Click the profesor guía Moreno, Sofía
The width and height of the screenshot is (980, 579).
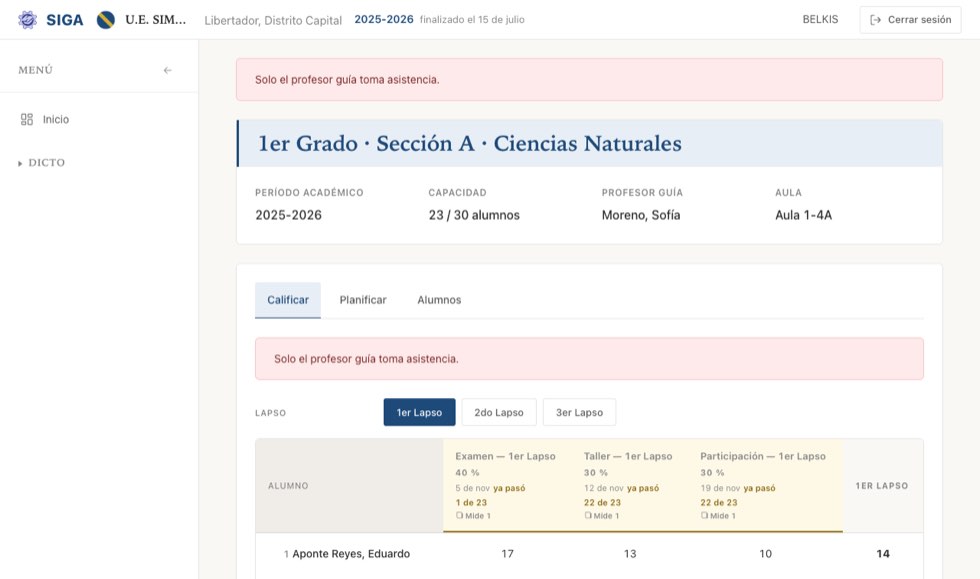[x=641, y=215]
